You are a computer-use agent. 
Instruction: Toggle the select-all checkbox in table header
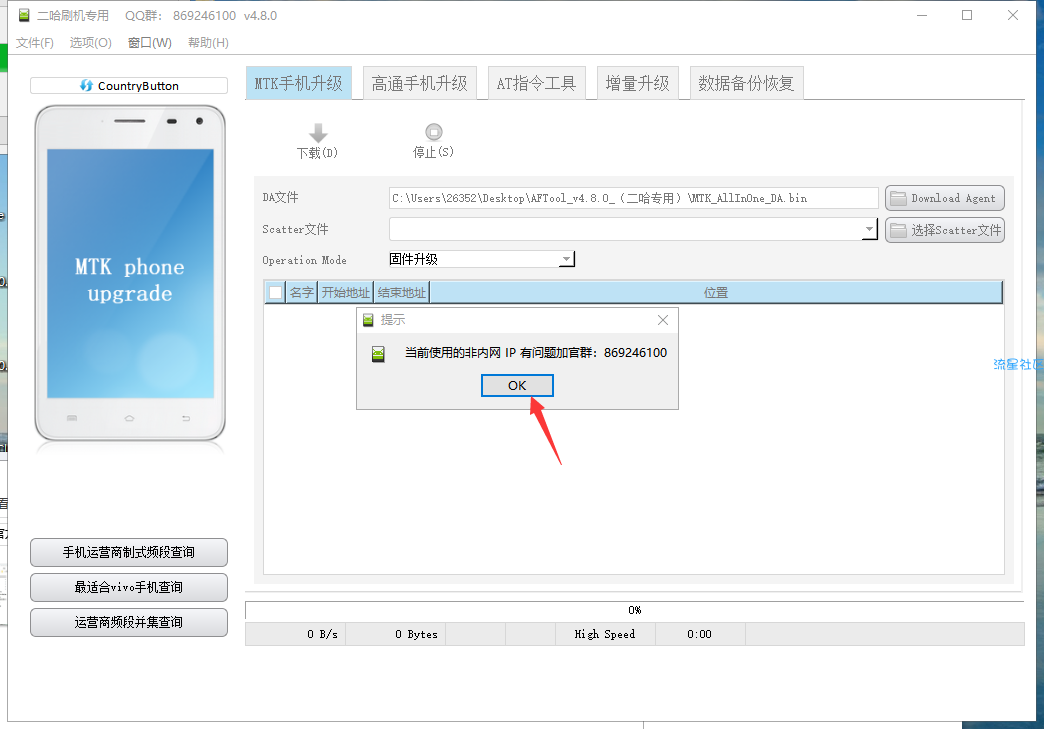point(275,292)
